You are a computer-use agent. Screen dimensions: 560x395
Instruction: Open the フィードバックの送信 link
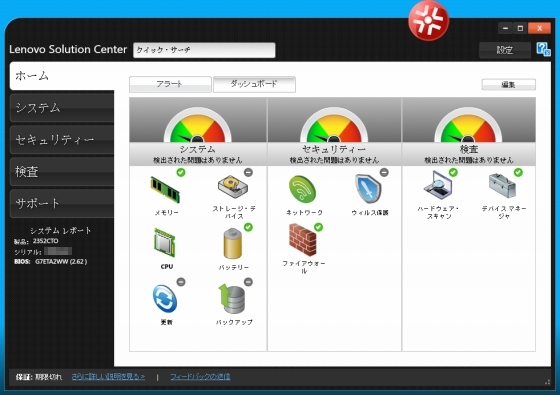(x=200, y=376)
